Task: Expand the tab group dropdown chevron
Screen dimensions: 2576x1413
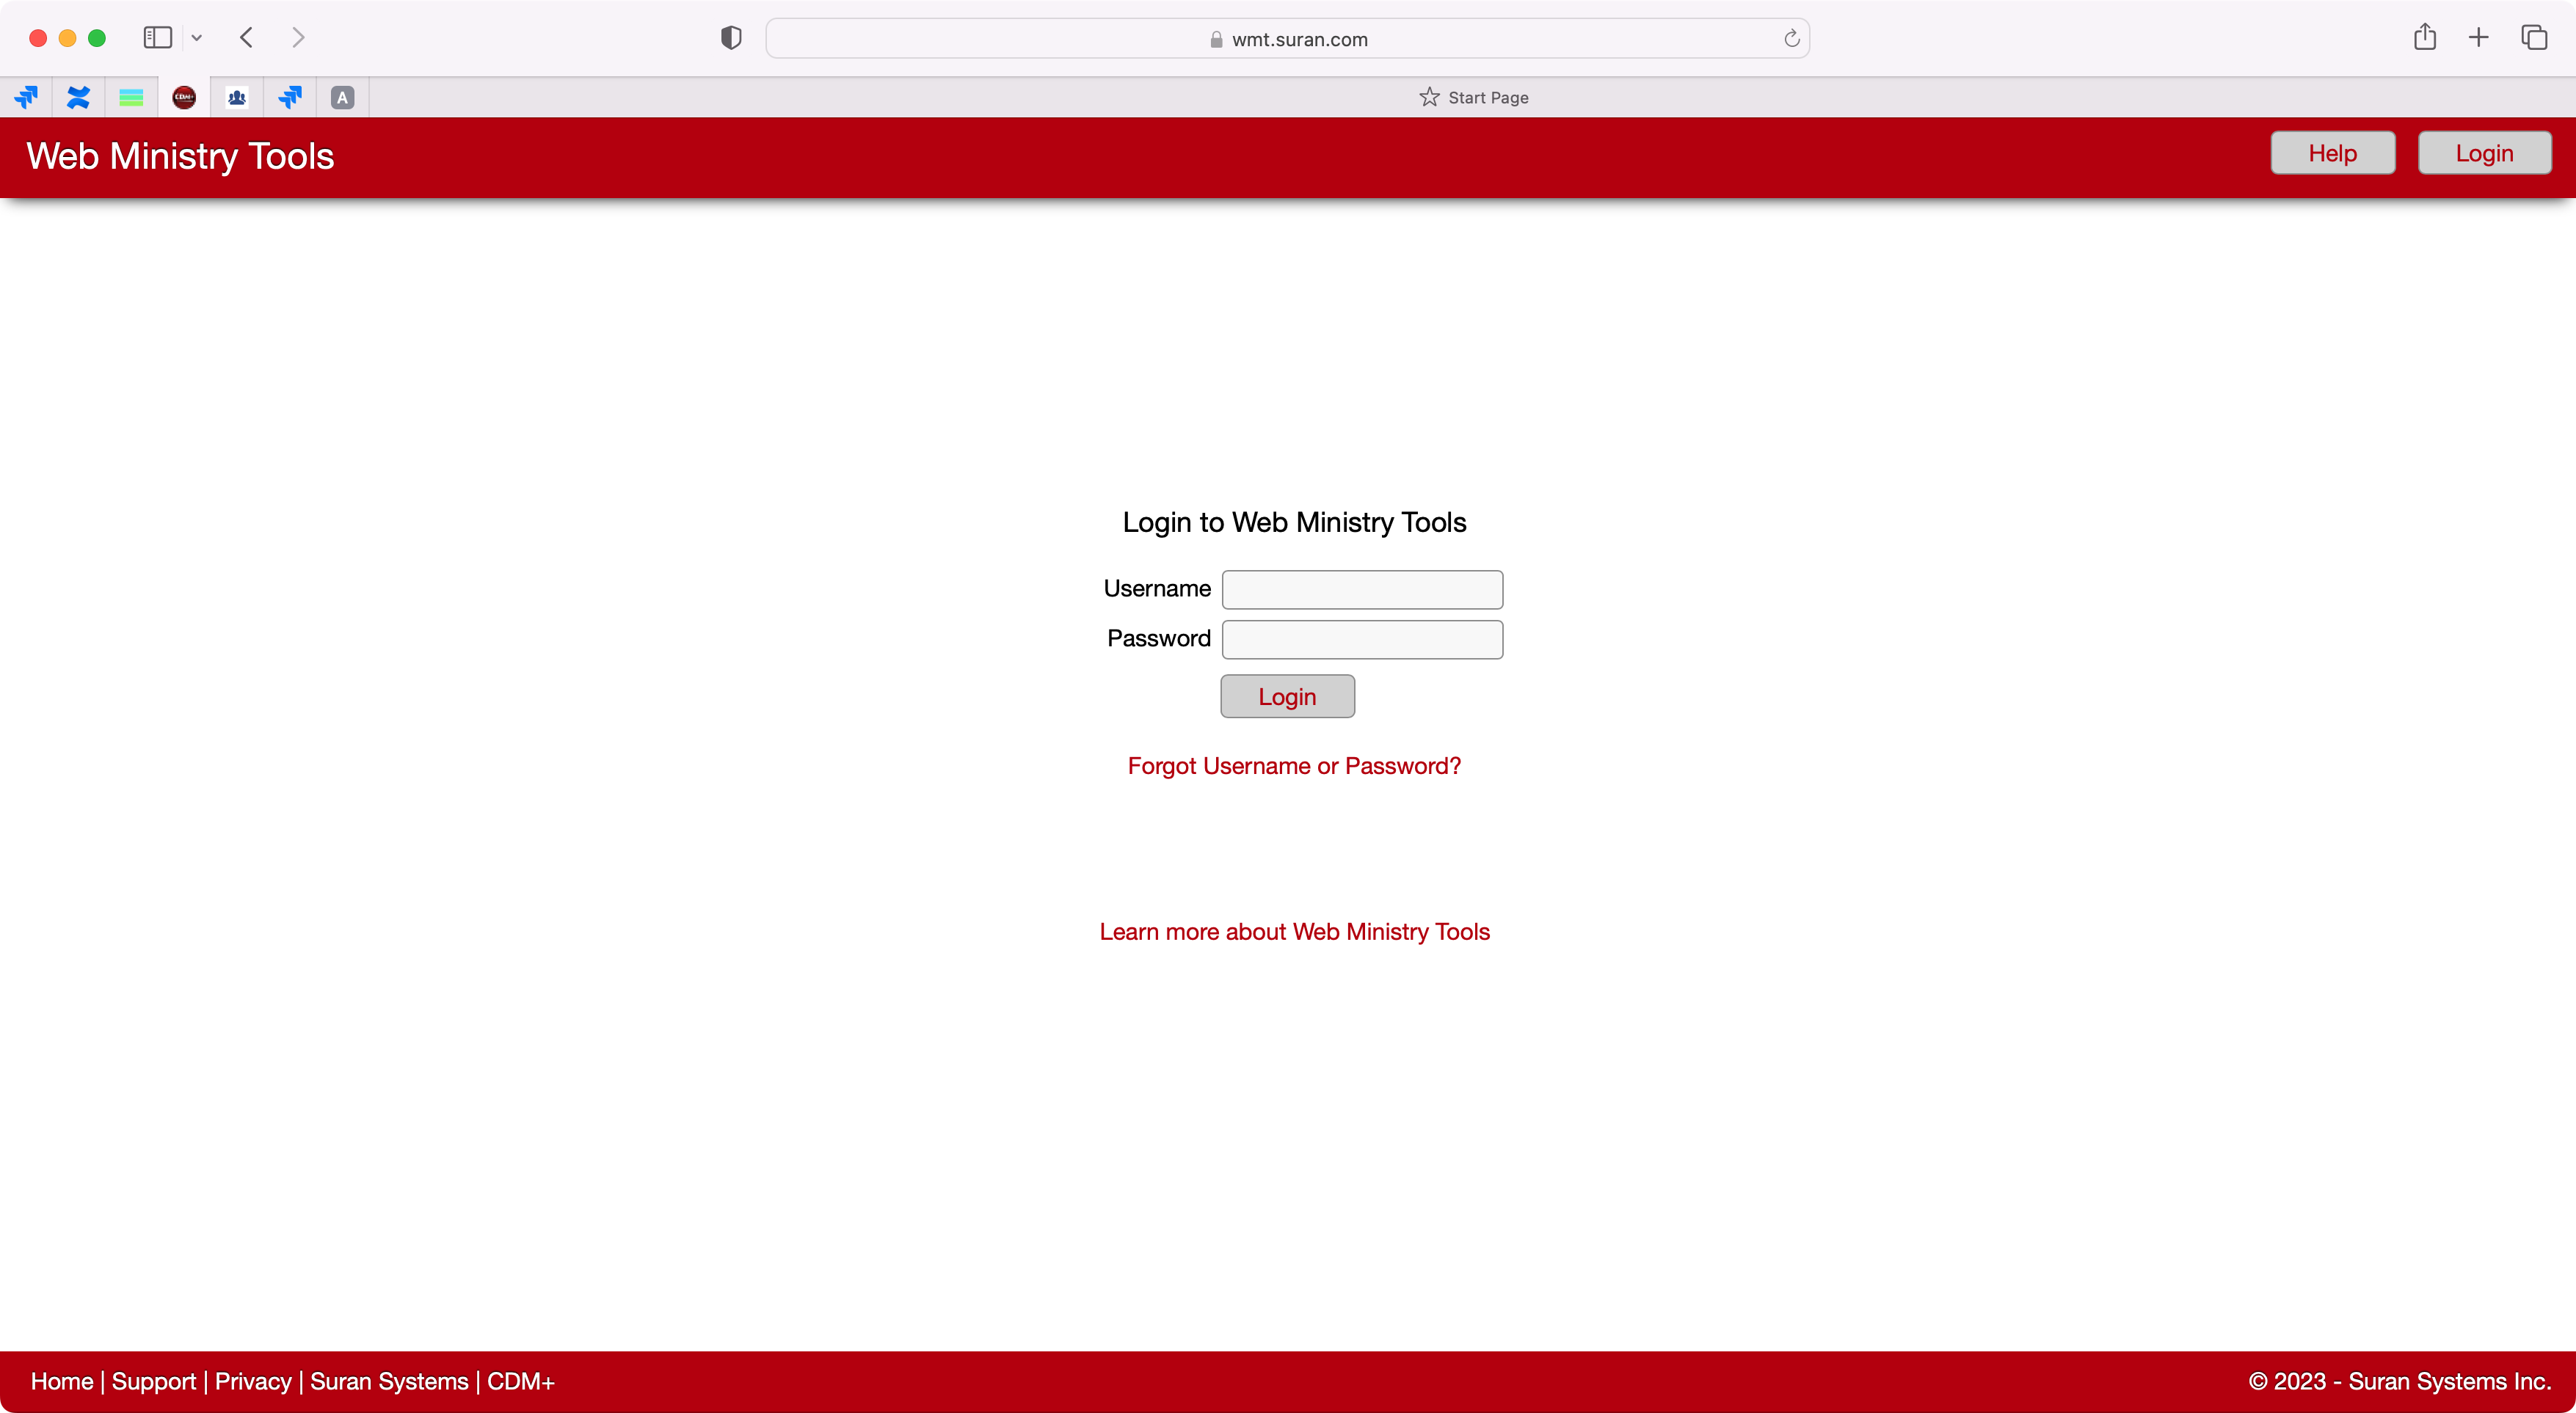Action: (197, 38)
